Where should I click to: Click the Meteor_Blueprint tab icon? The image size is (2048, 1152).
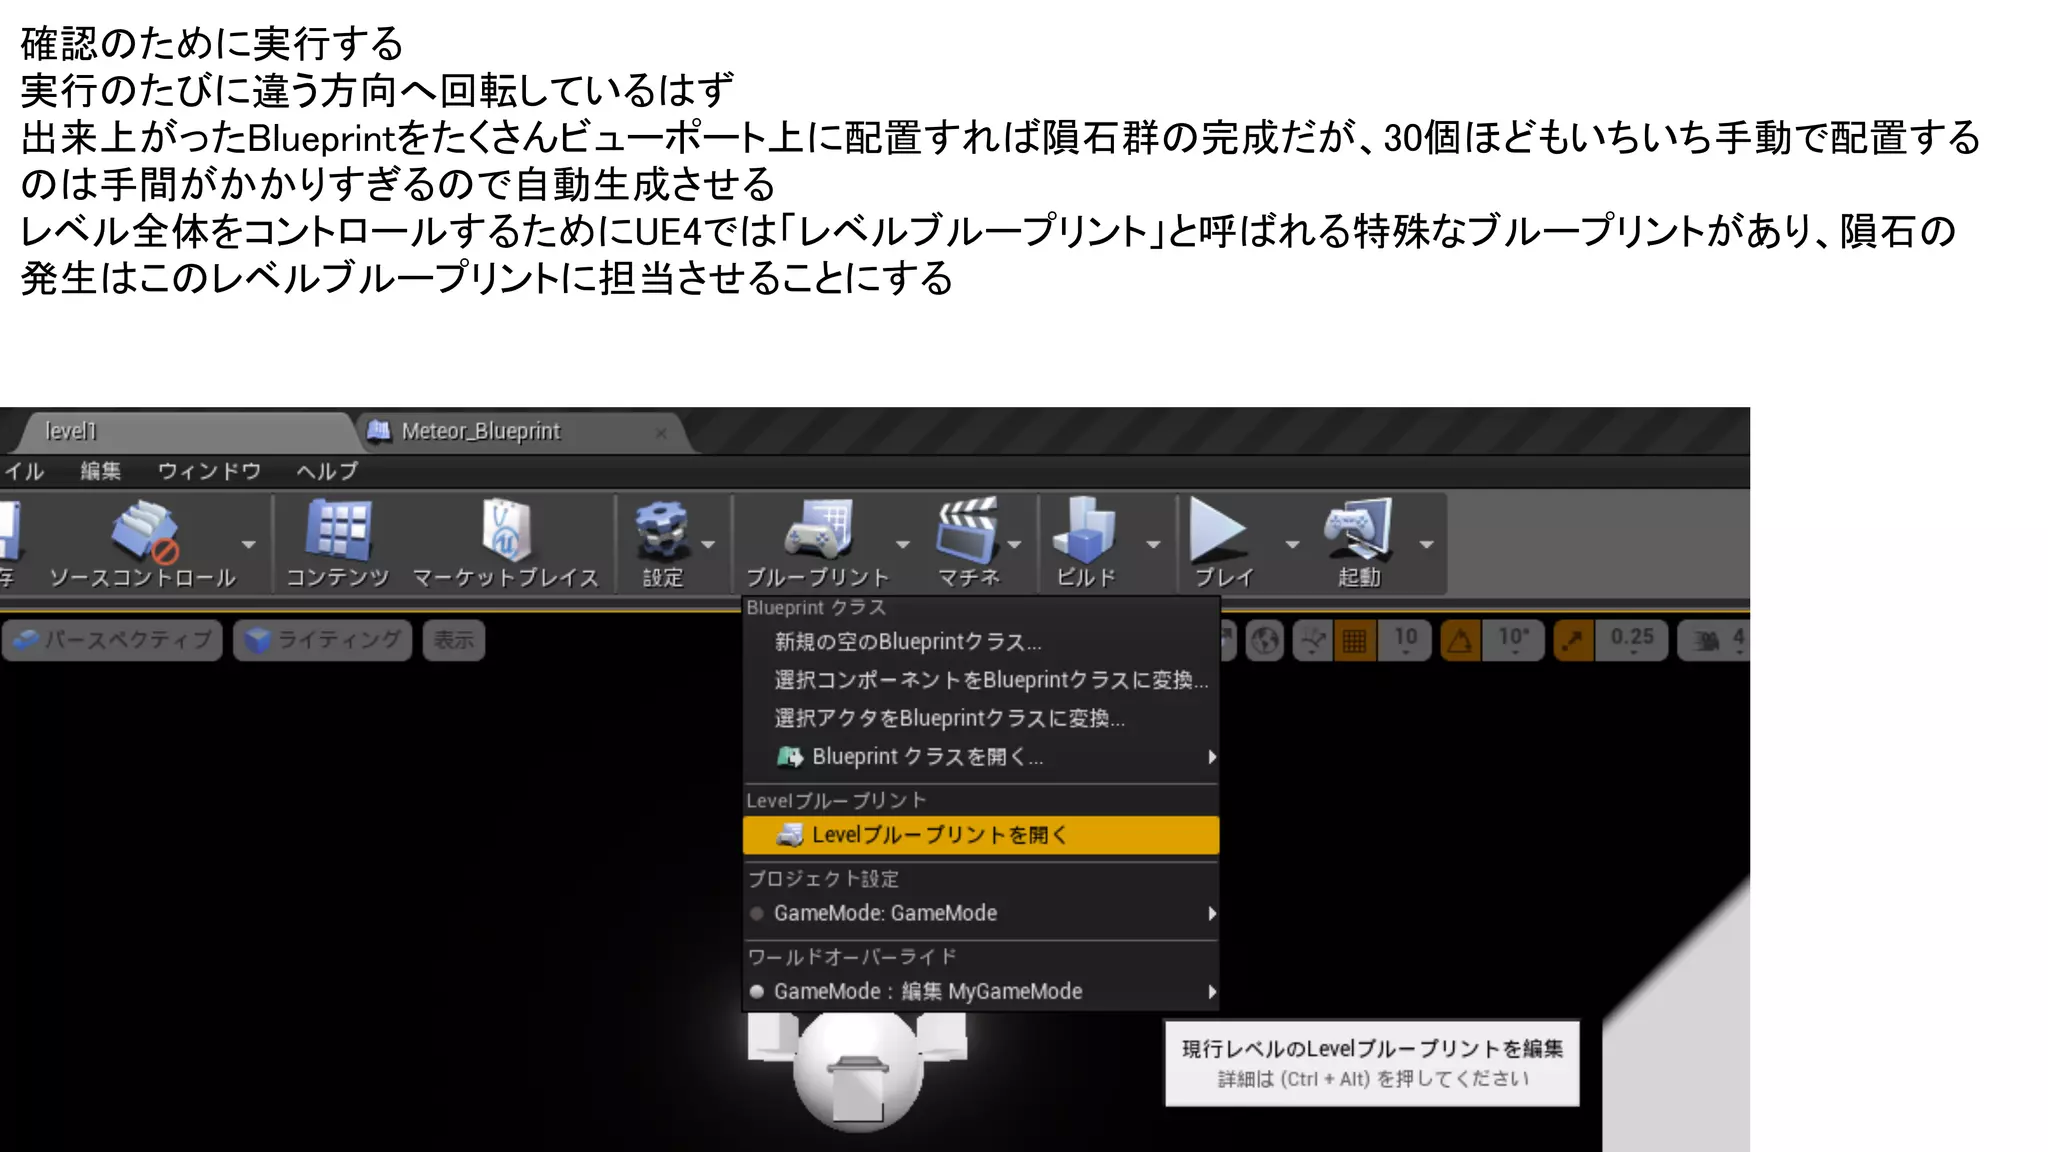(379, 431)
